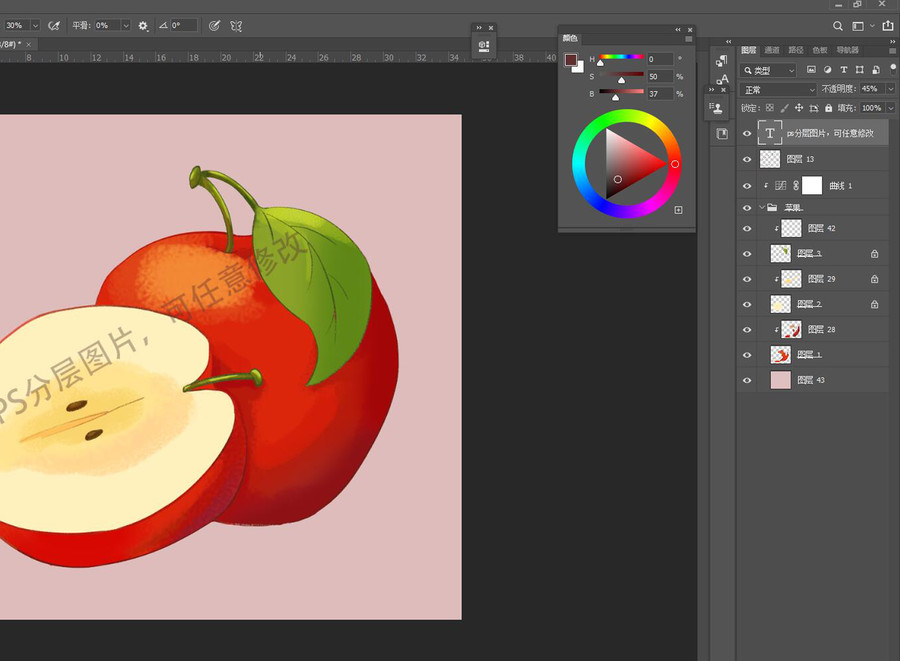Open the 平滑 smoothing dropdown arrow
This screenshot has width=900, height=661.
(x=126, y=26)
